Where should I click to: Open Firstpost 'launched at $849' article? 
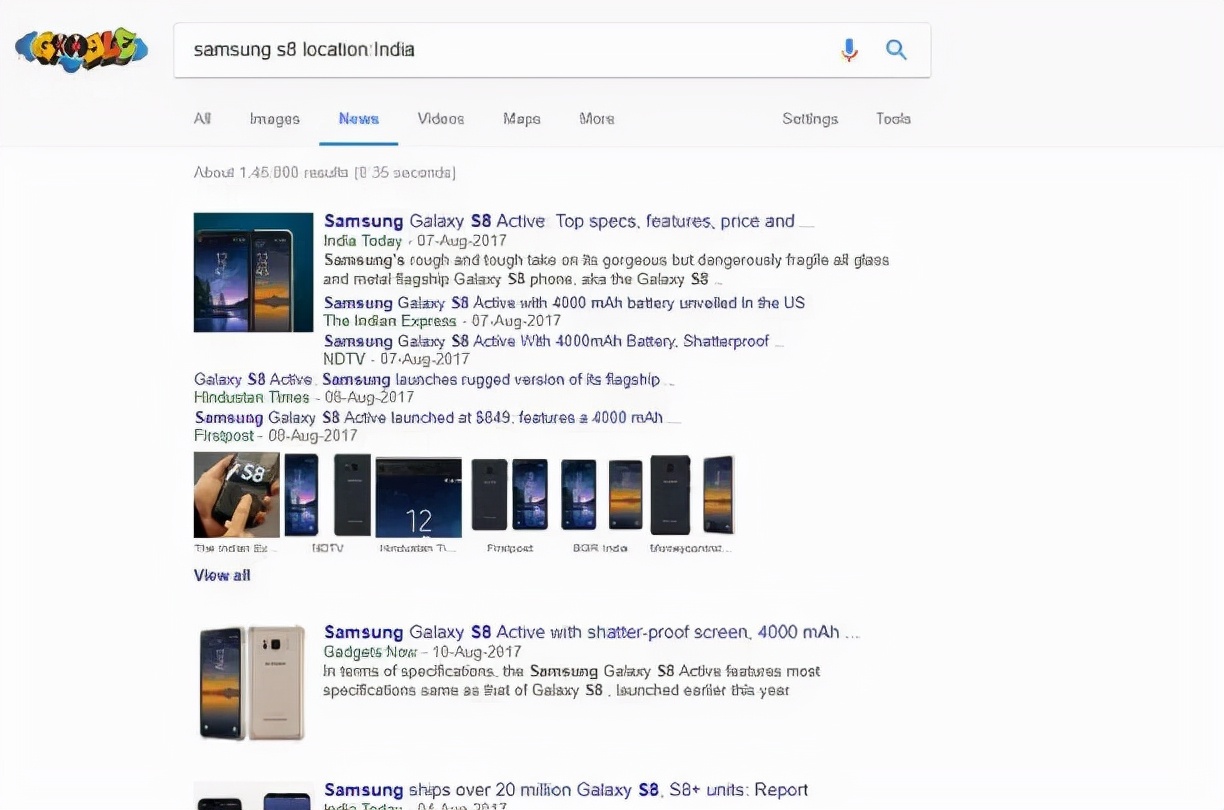pyautogui.click(x=437, y=417)
